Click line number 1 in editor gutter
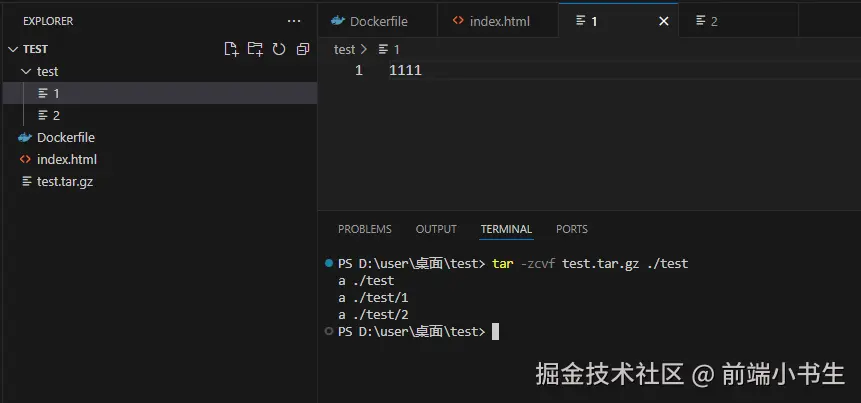Screen dimensions: 861x403 point(359,70)
